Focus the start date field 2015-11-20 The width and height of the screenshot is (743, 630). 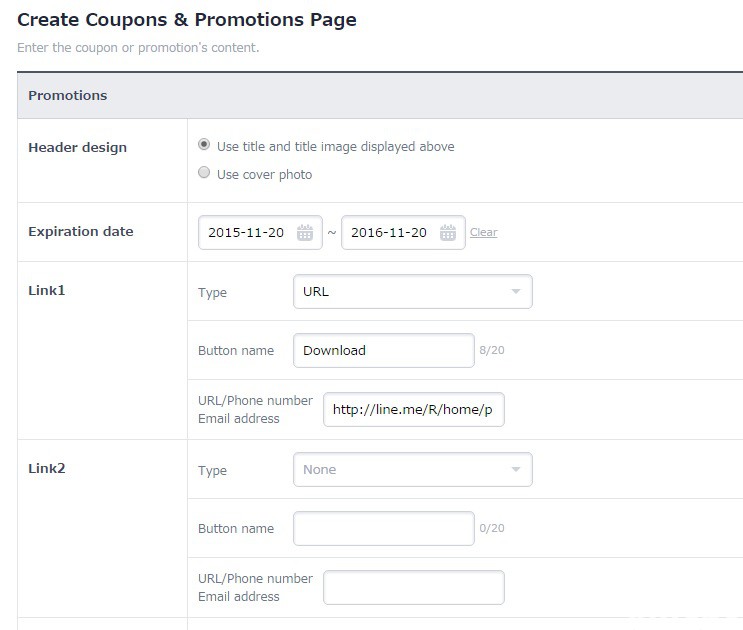point(260,232)
